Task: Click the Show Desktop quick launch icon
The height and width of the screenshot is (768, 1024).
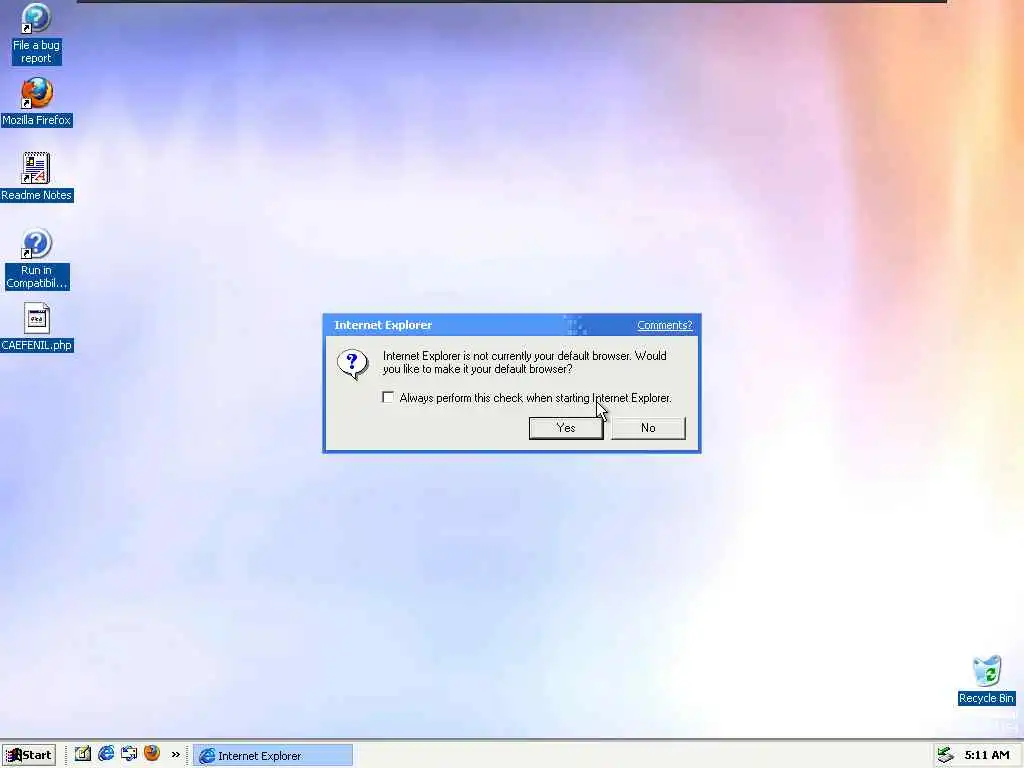Action: (x=129, y=754)
